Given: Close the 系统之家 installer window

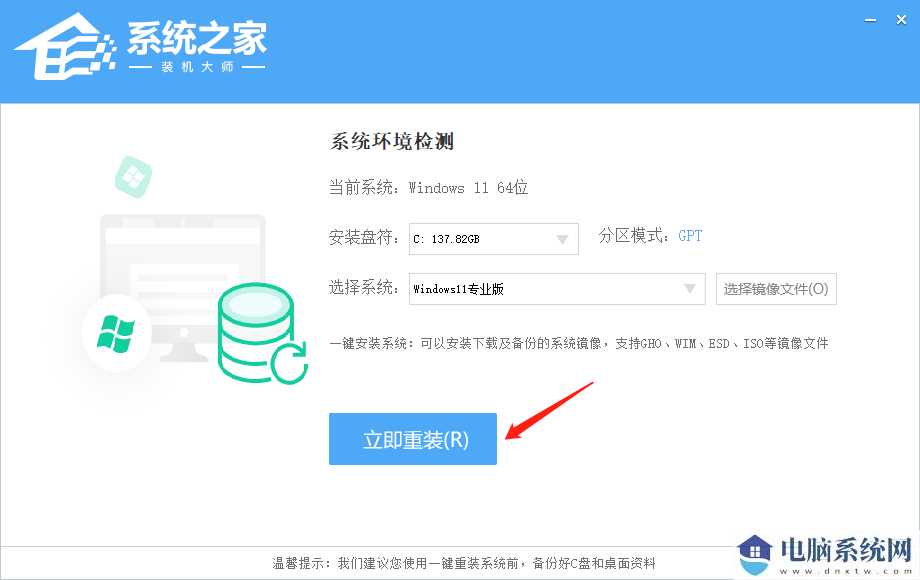Looking at the screenshot, I should point(902,20).
